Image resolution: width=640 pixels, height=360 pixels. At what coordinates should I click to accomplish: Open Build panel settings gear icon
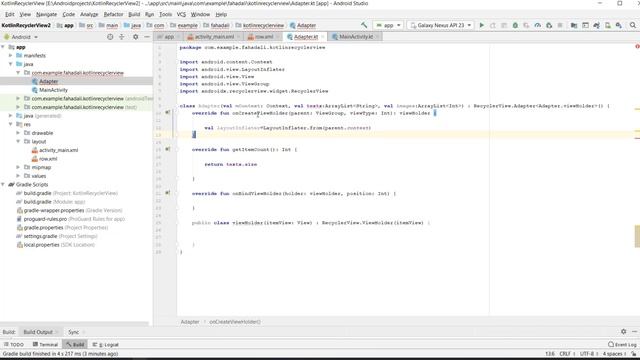click(623, 331)
